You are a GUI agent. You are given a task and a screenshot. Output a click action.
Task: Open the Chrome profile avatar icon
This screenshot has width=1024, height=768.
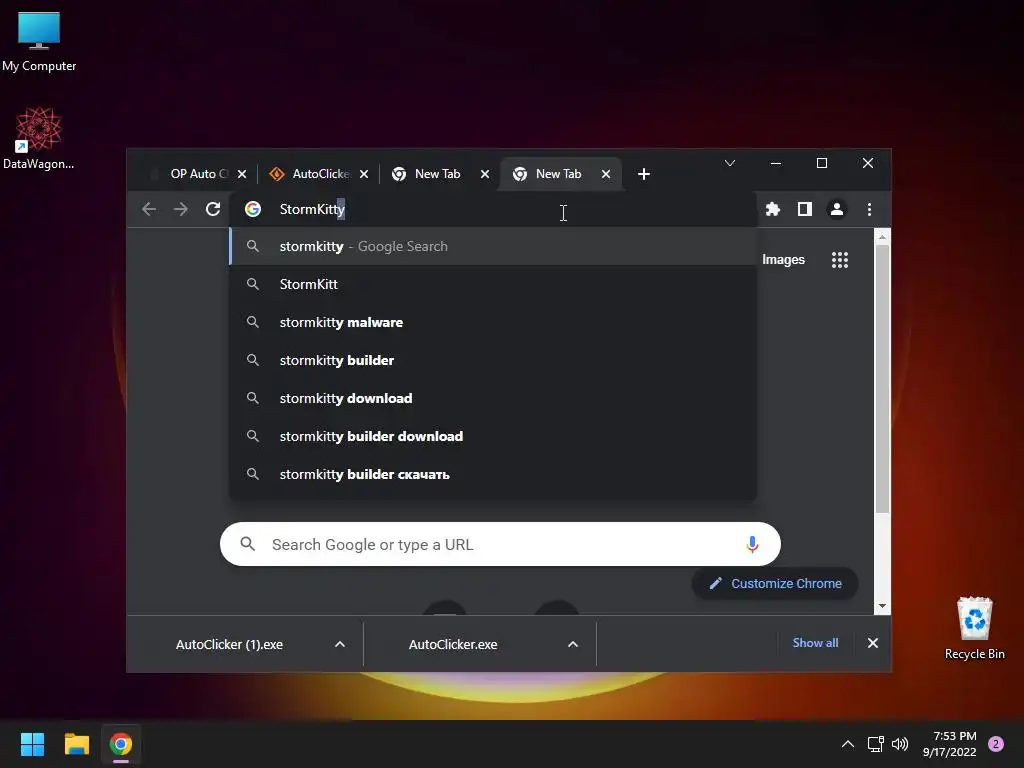tap(837, 209)
